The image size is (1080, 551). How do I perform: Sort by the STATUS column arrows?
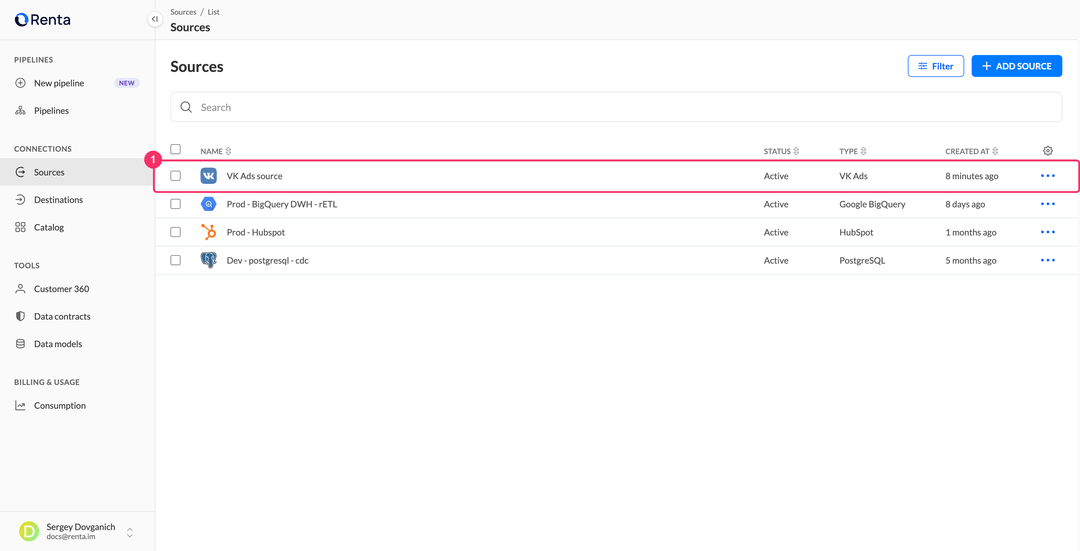click(x=796, y=151)
